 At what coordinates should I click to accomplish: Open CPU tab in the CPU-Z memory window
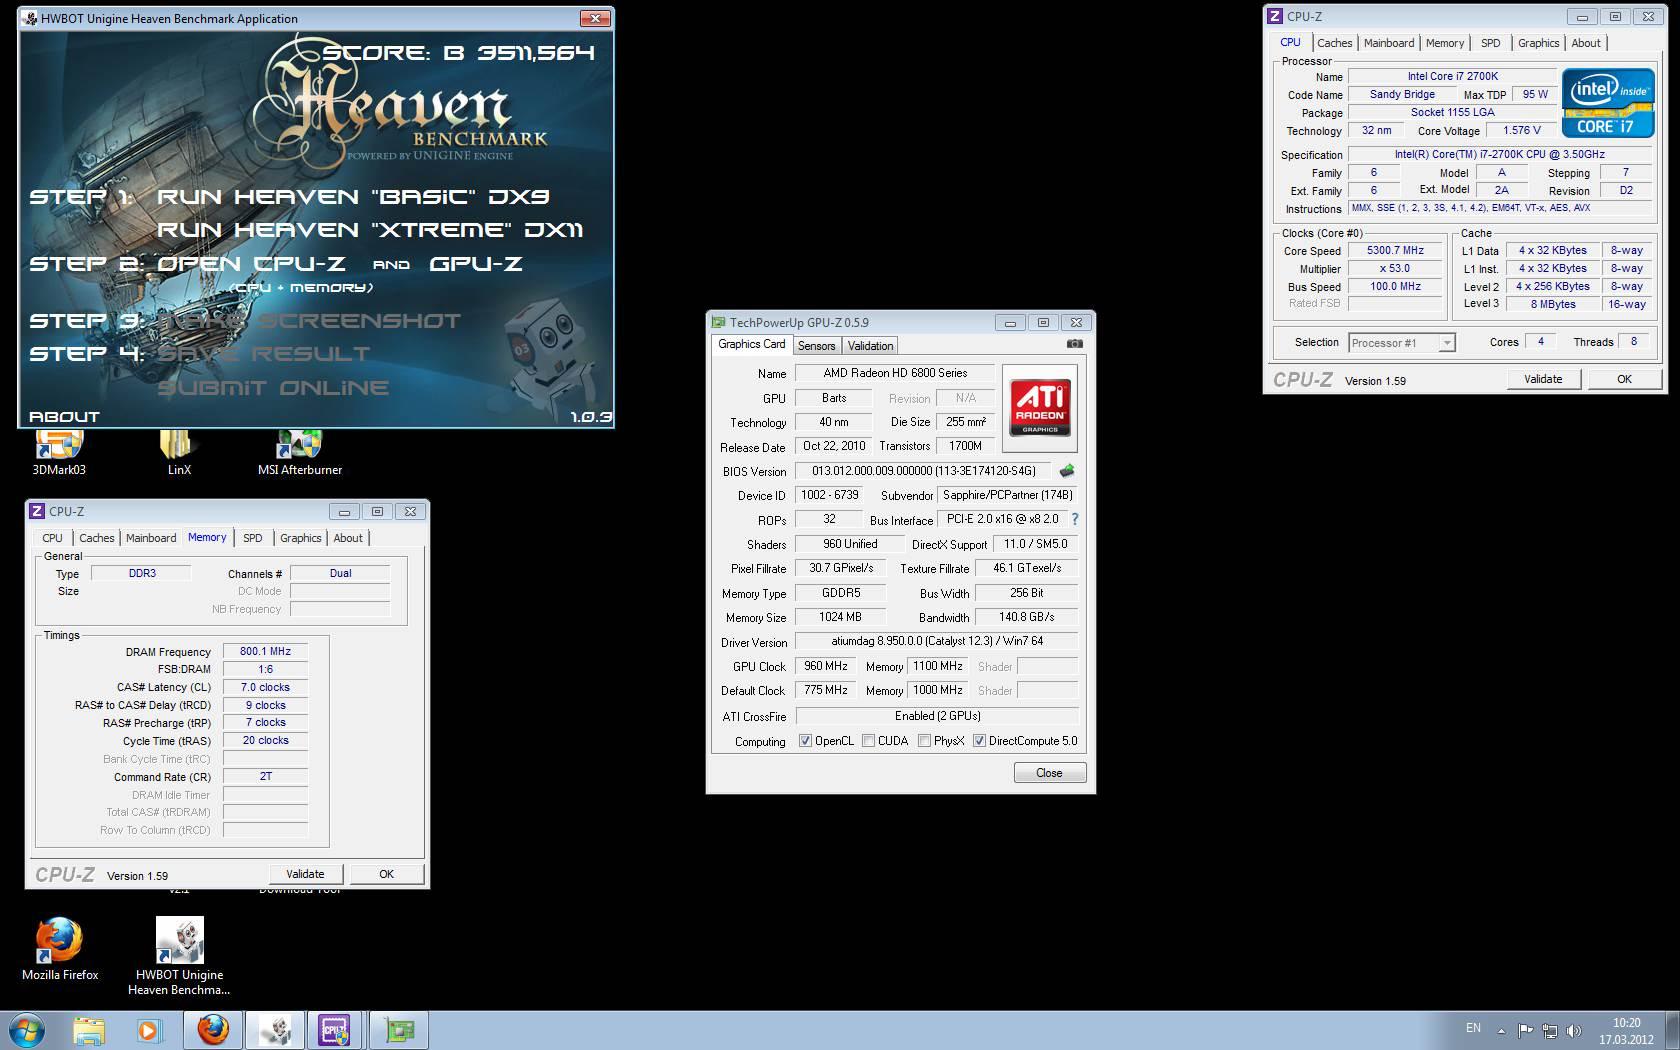coord(52,538)
